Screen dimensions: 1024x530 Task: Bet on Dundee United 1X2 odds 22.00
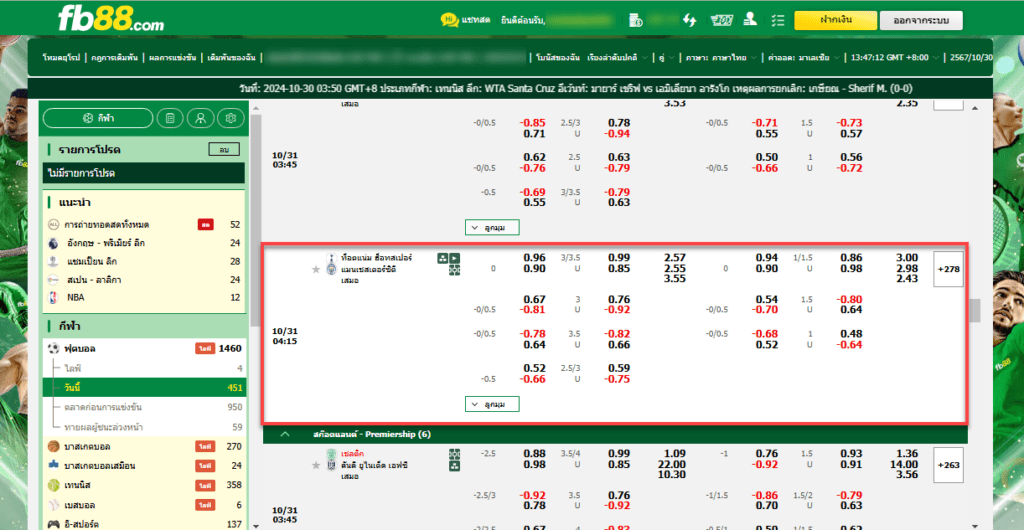673,465
